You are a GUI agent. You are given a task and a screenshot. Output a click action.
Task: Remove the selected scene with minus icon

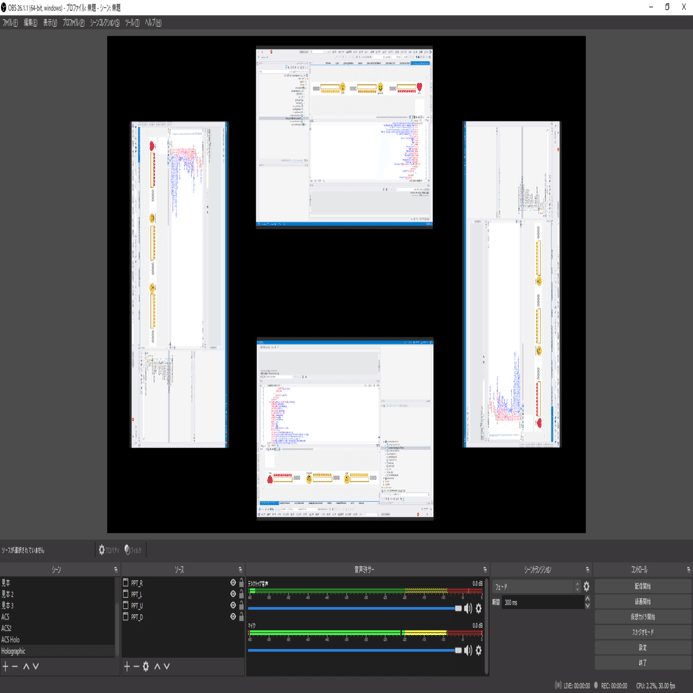15,666
